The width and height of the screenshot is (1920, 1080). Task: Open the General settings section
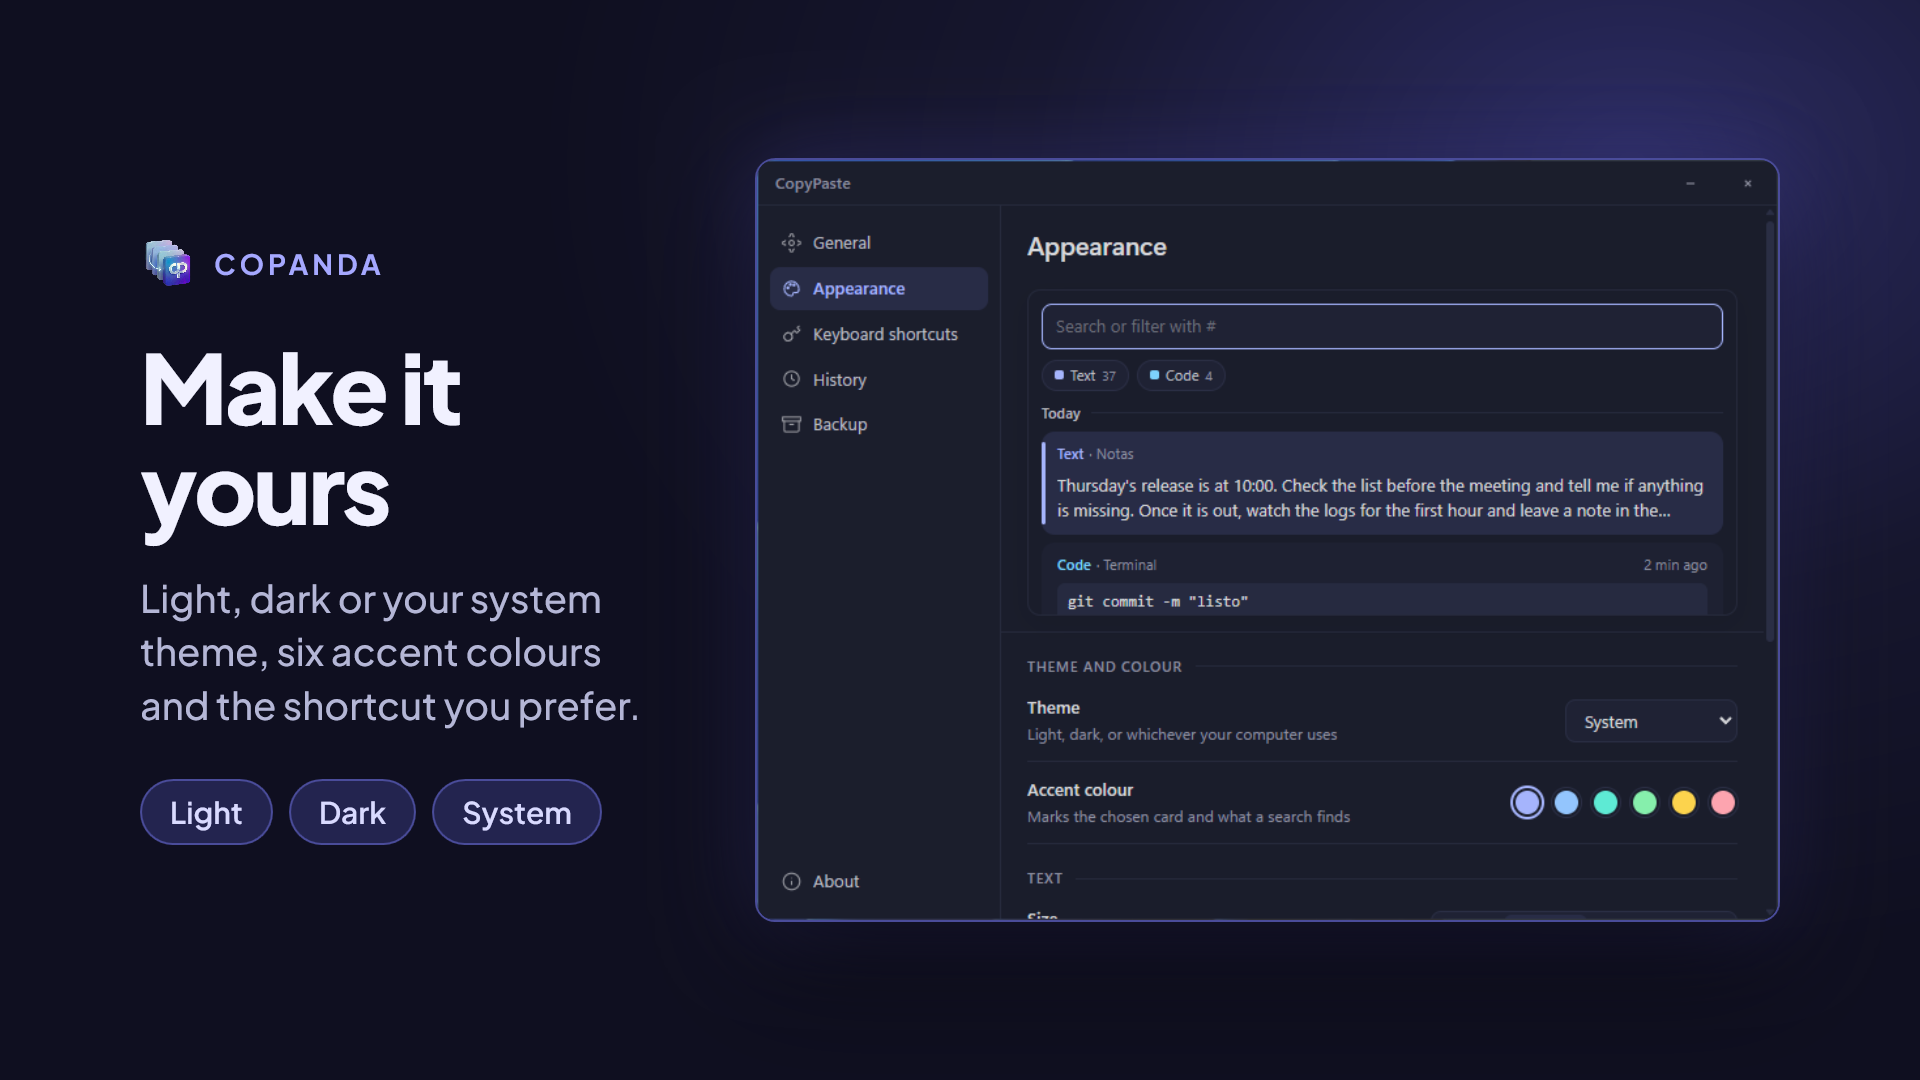click(878, 243)
